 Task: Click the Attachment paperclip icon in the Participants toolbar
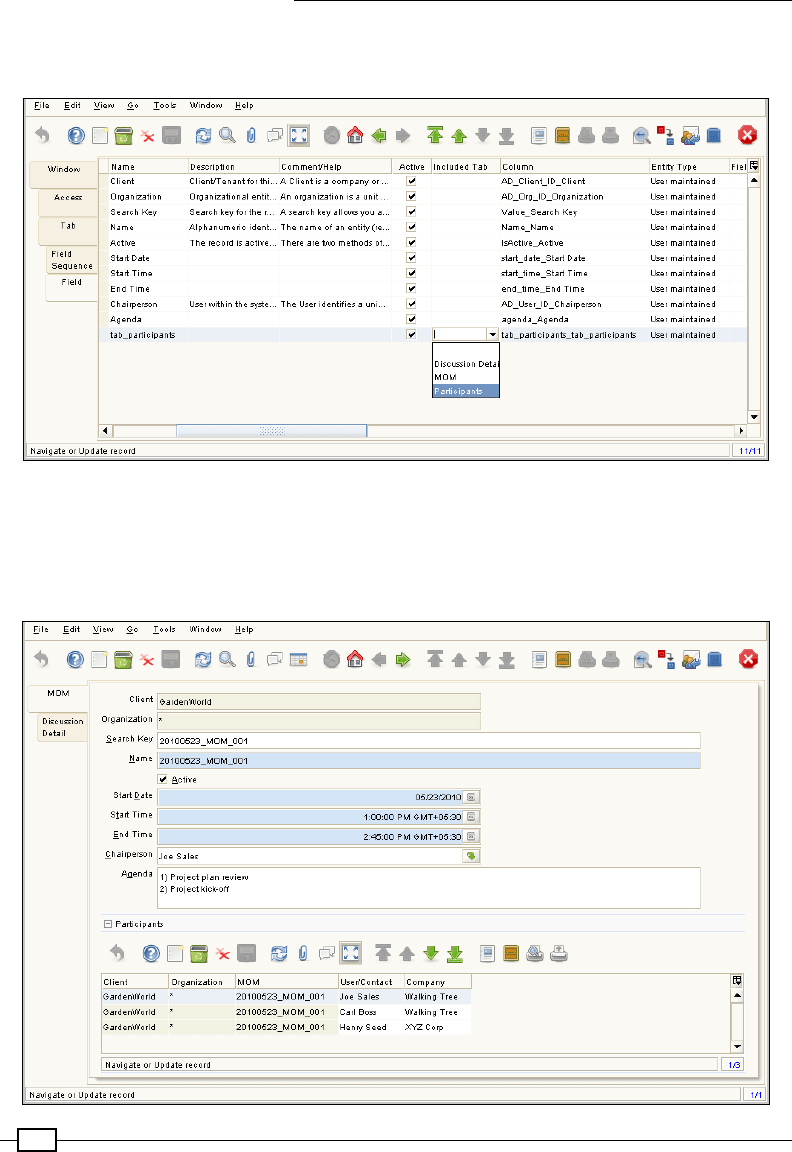point(301,954)
